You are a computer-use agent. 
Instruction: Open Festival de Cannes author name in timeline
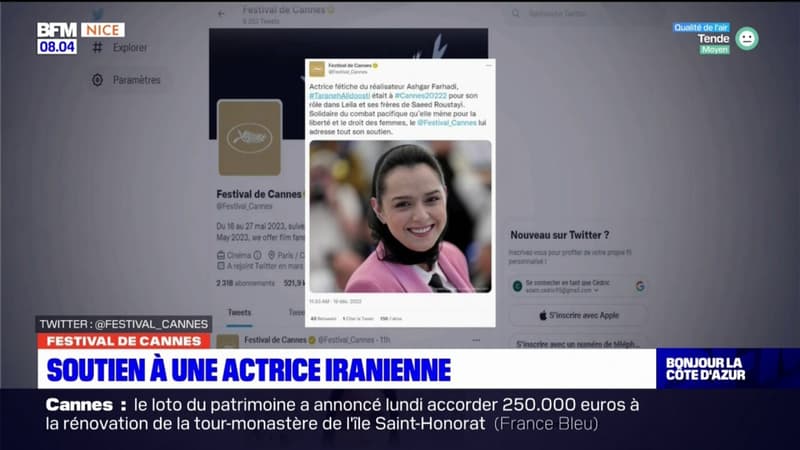pos(276,340)
